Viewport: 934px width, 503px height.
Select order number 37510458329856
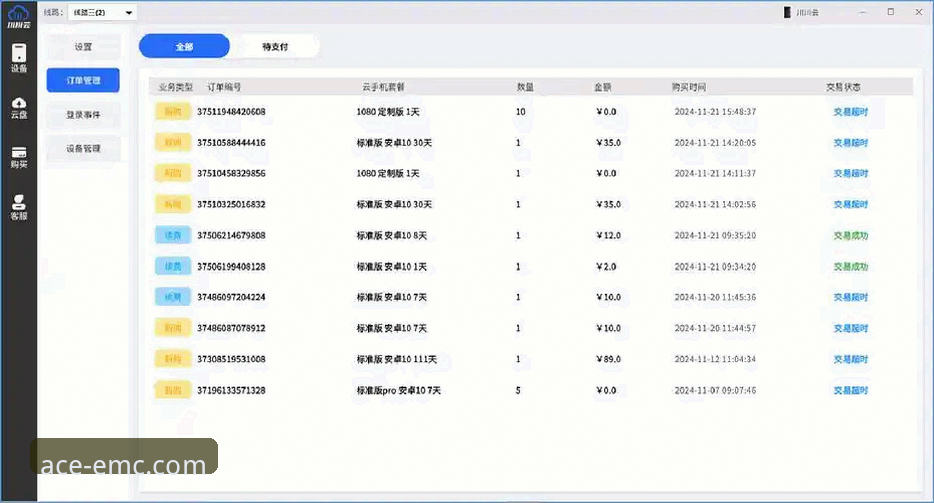(x=231, y=173)
